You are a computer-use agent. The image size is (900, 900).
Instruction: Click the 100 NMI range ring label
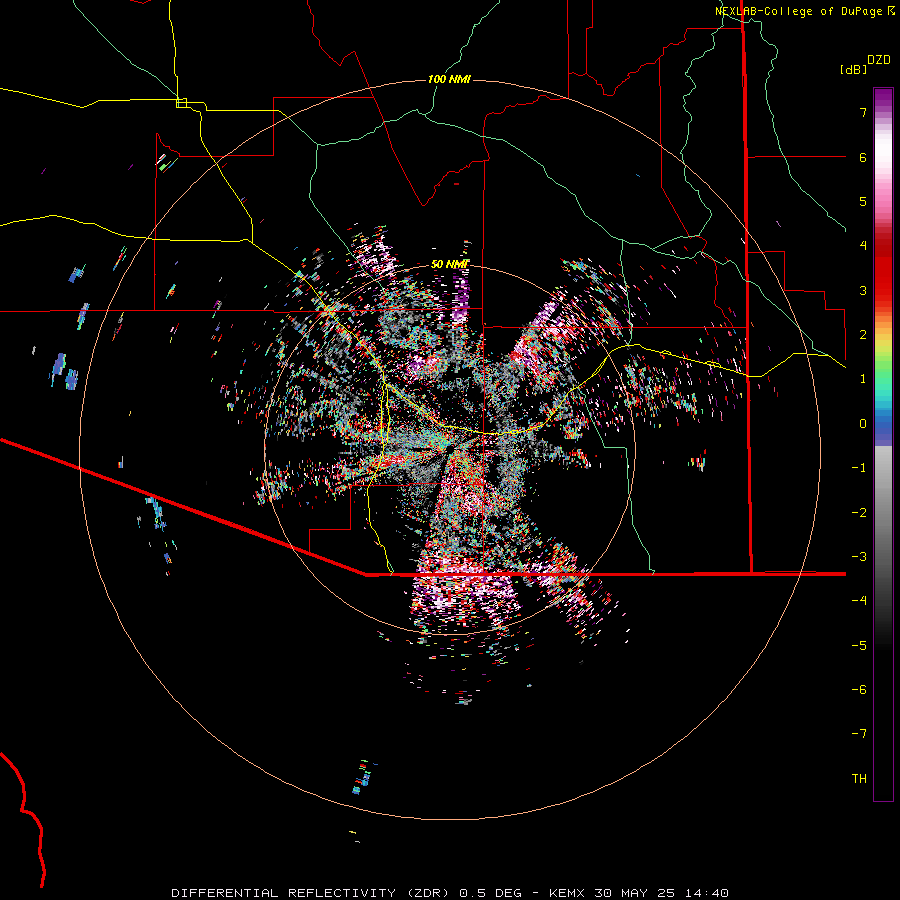449,79
